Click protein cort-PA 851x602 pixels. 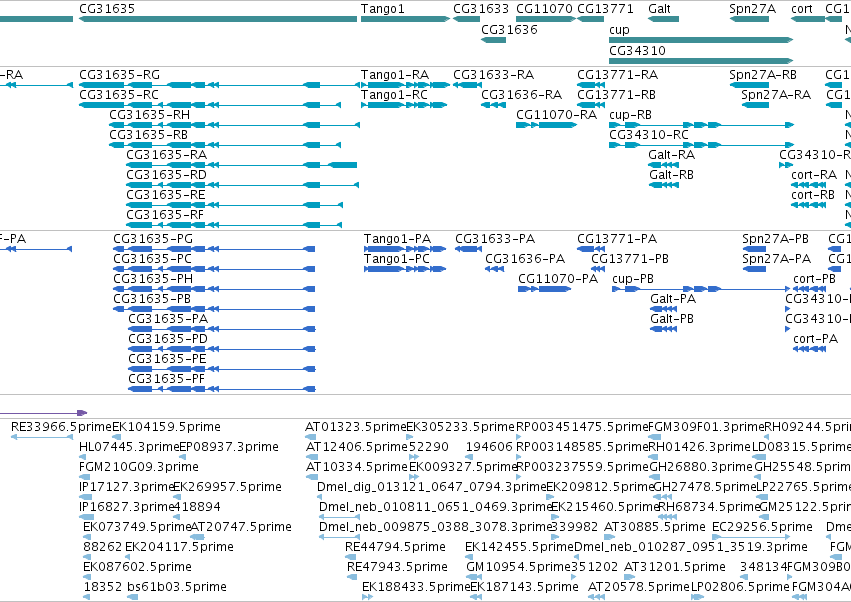816,339
